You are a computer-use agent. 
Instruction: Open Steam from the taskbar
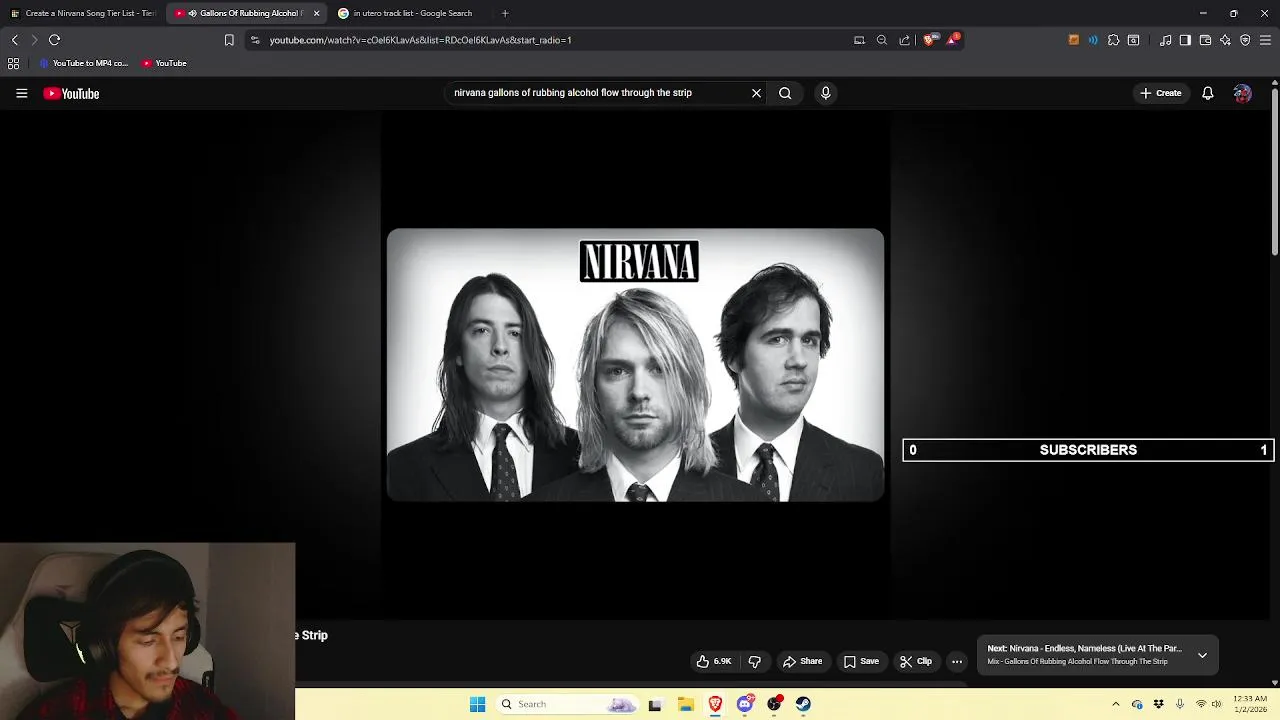[803, 704]
